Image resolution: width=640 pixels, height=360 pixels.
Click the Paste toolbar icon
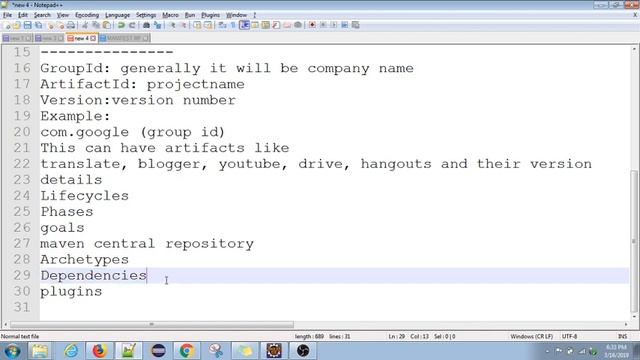pyautogui.click(x=107, y=25)
